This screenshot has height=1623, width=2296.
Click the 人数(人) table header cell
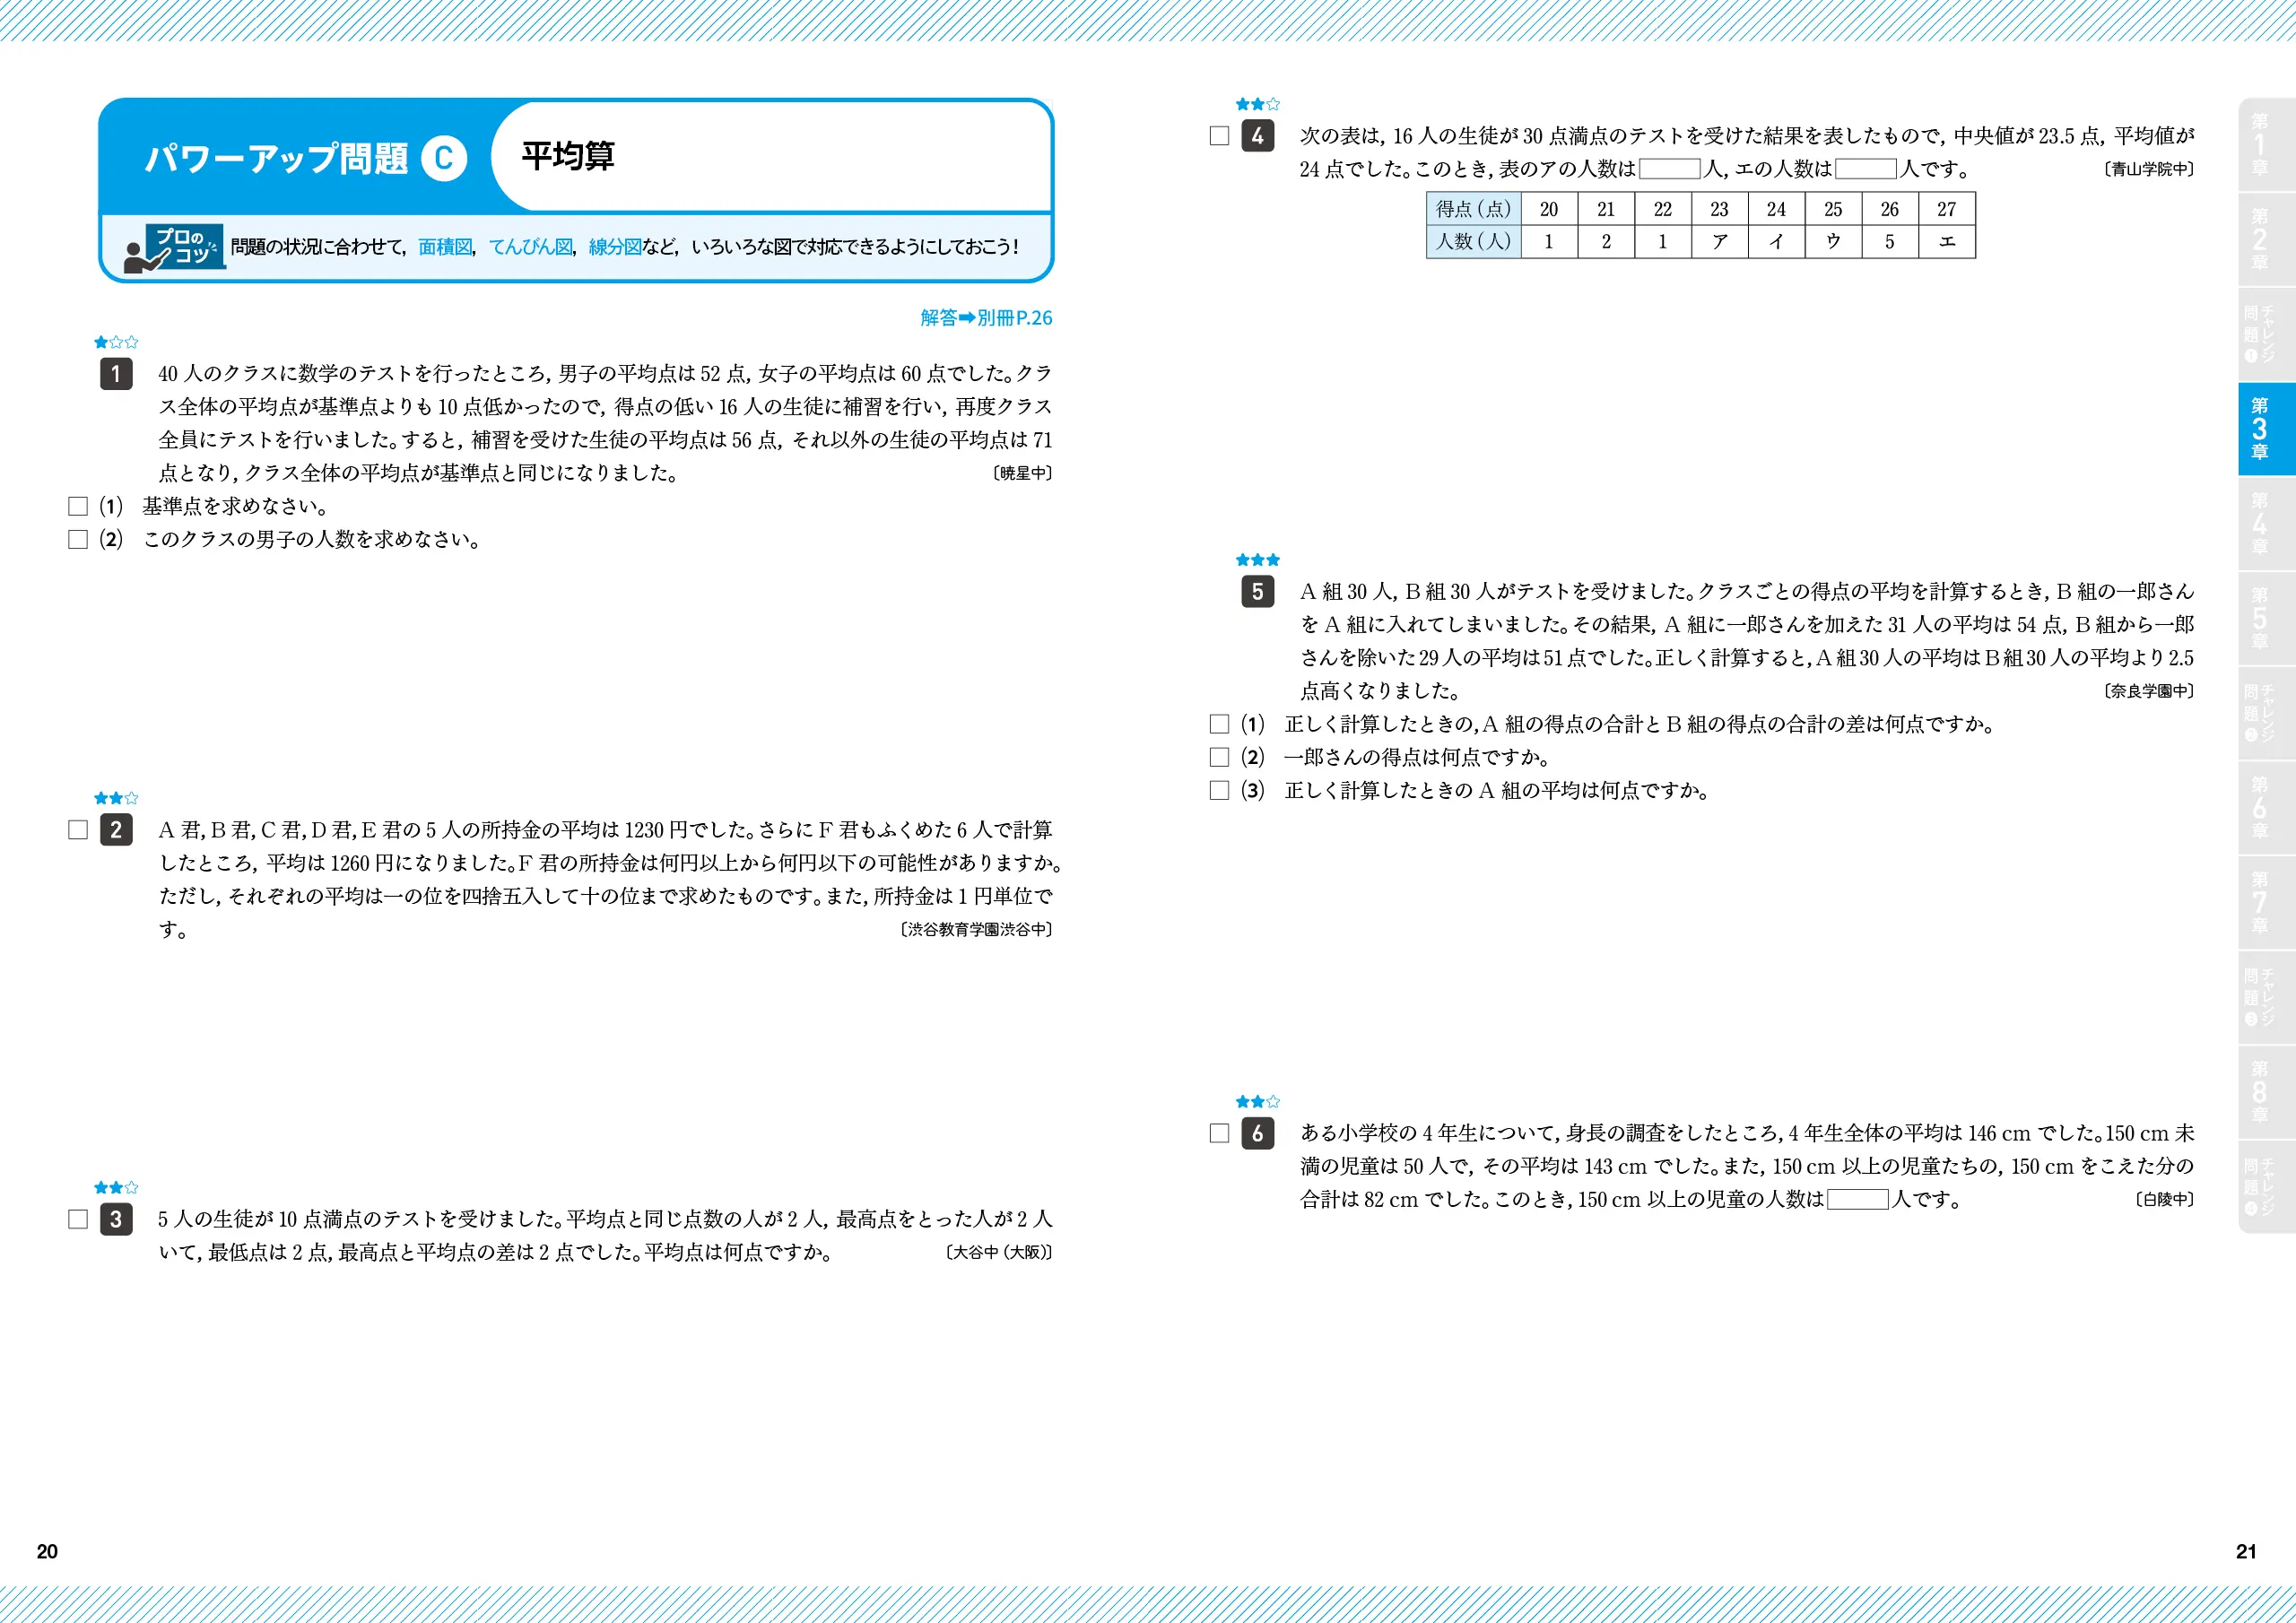pos(1473,242)
